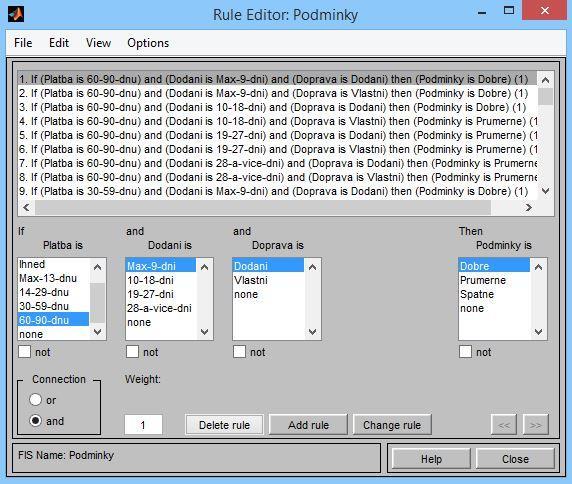
Task: Tick the not checkbox under Doprava
Action: click(x=239, y=352)
